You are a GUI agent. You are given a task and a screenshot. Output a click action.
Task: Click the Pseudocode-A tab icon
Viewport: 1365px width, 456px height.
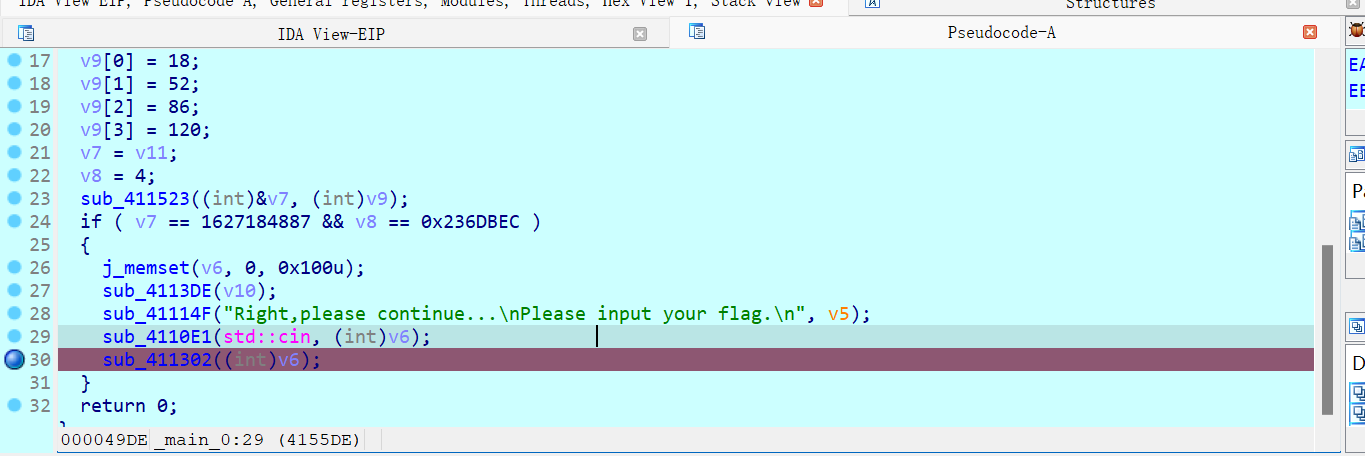pos(697,33)
